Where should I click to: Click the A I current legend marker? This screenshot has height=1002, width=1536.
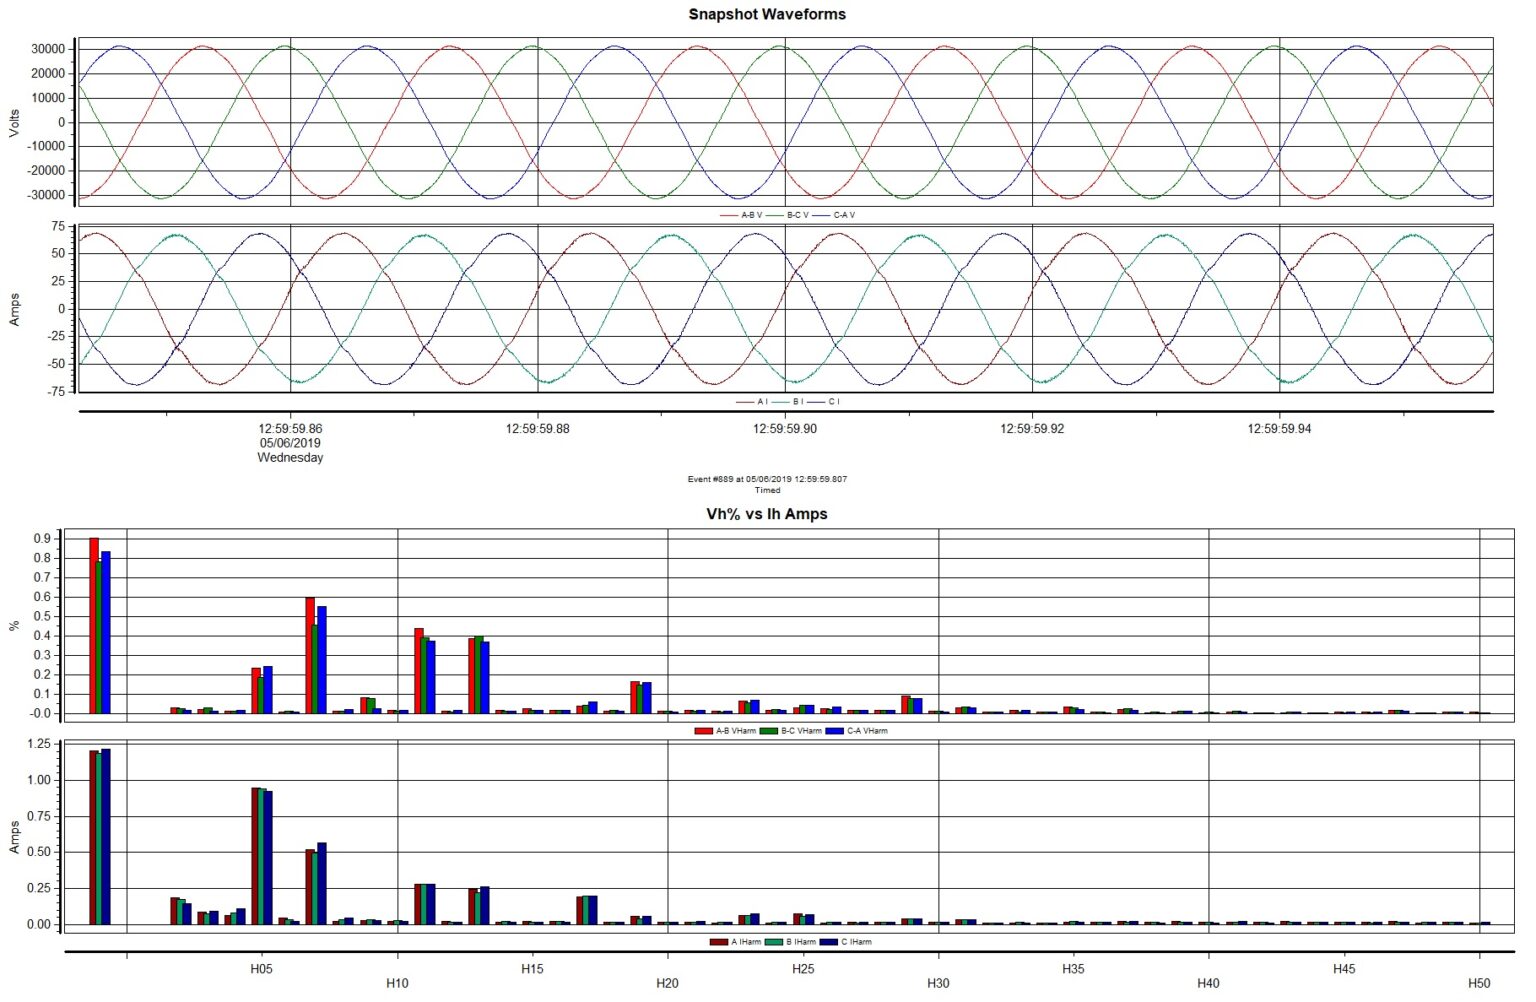(744, 401)
